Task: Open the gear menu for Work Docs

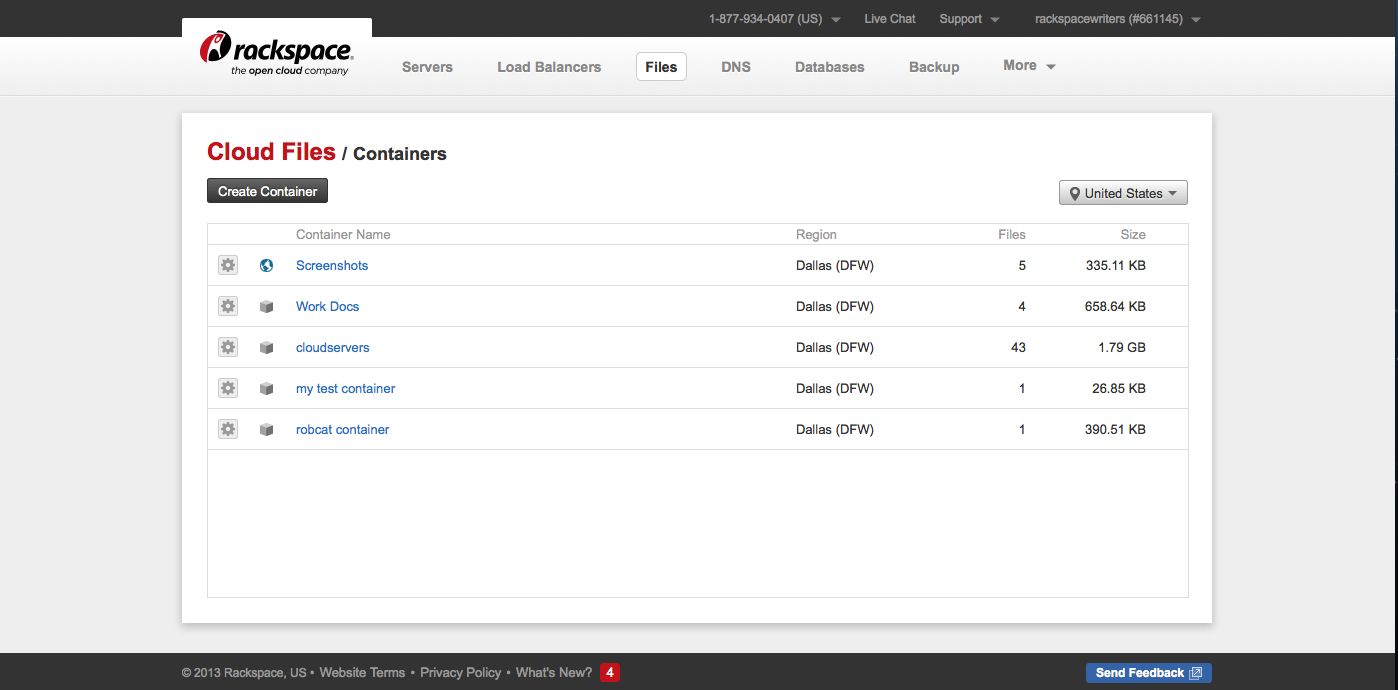Action: 228,306
